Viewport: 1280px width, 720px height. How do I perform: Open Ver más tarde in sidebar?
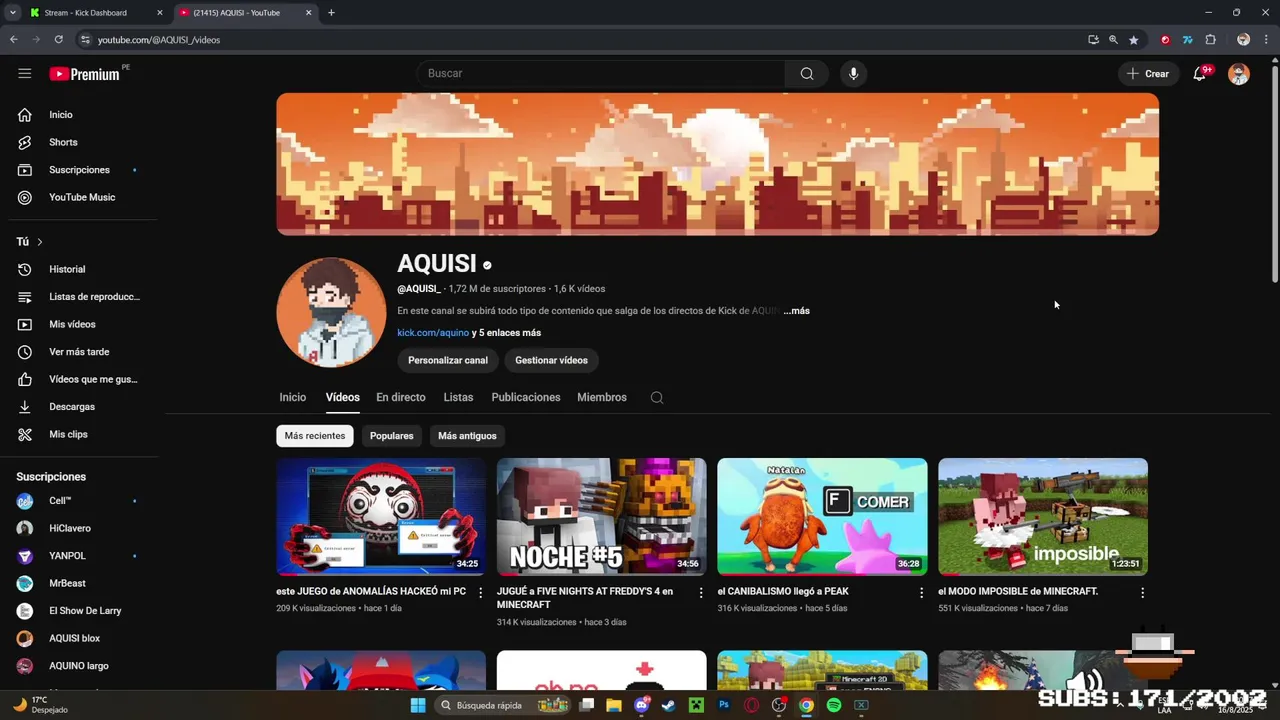[x=80, y=352]
